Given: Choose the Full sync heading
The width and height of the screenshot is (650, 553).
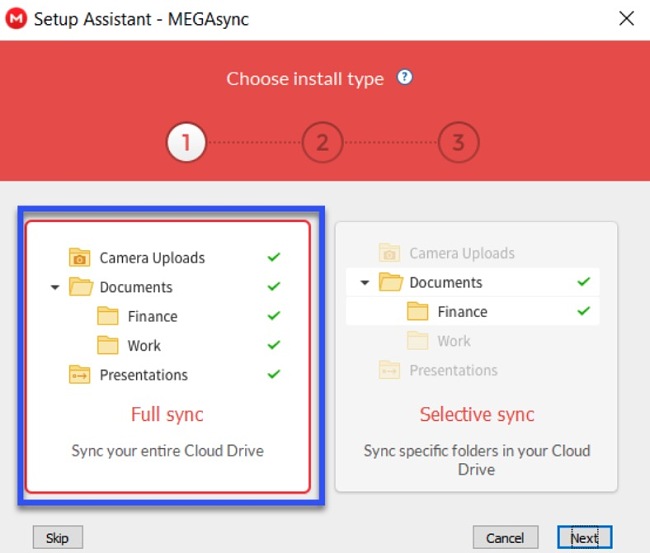Looking at the screenshot, I should pos(167,414).
